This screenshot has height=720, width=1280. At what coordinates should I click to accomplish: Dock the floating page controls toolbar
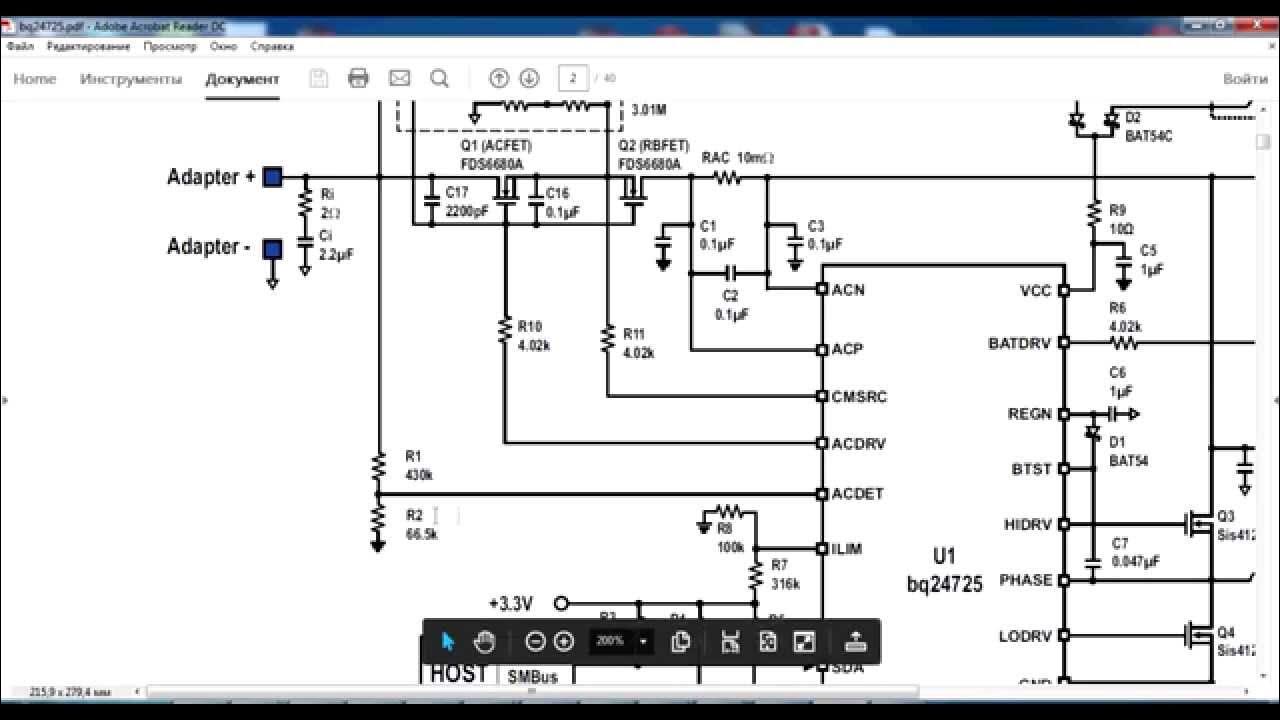click(854, 641)
